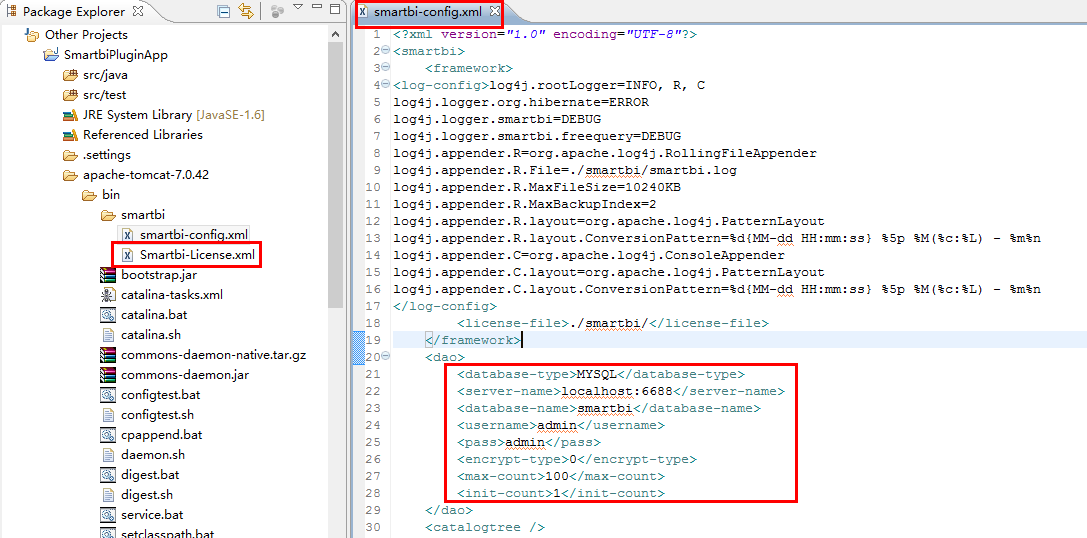This screenshot has height=538, width=1087.
Task: Click the Package Explorer vertical scrollbar thumb
Action: point(336,175)
